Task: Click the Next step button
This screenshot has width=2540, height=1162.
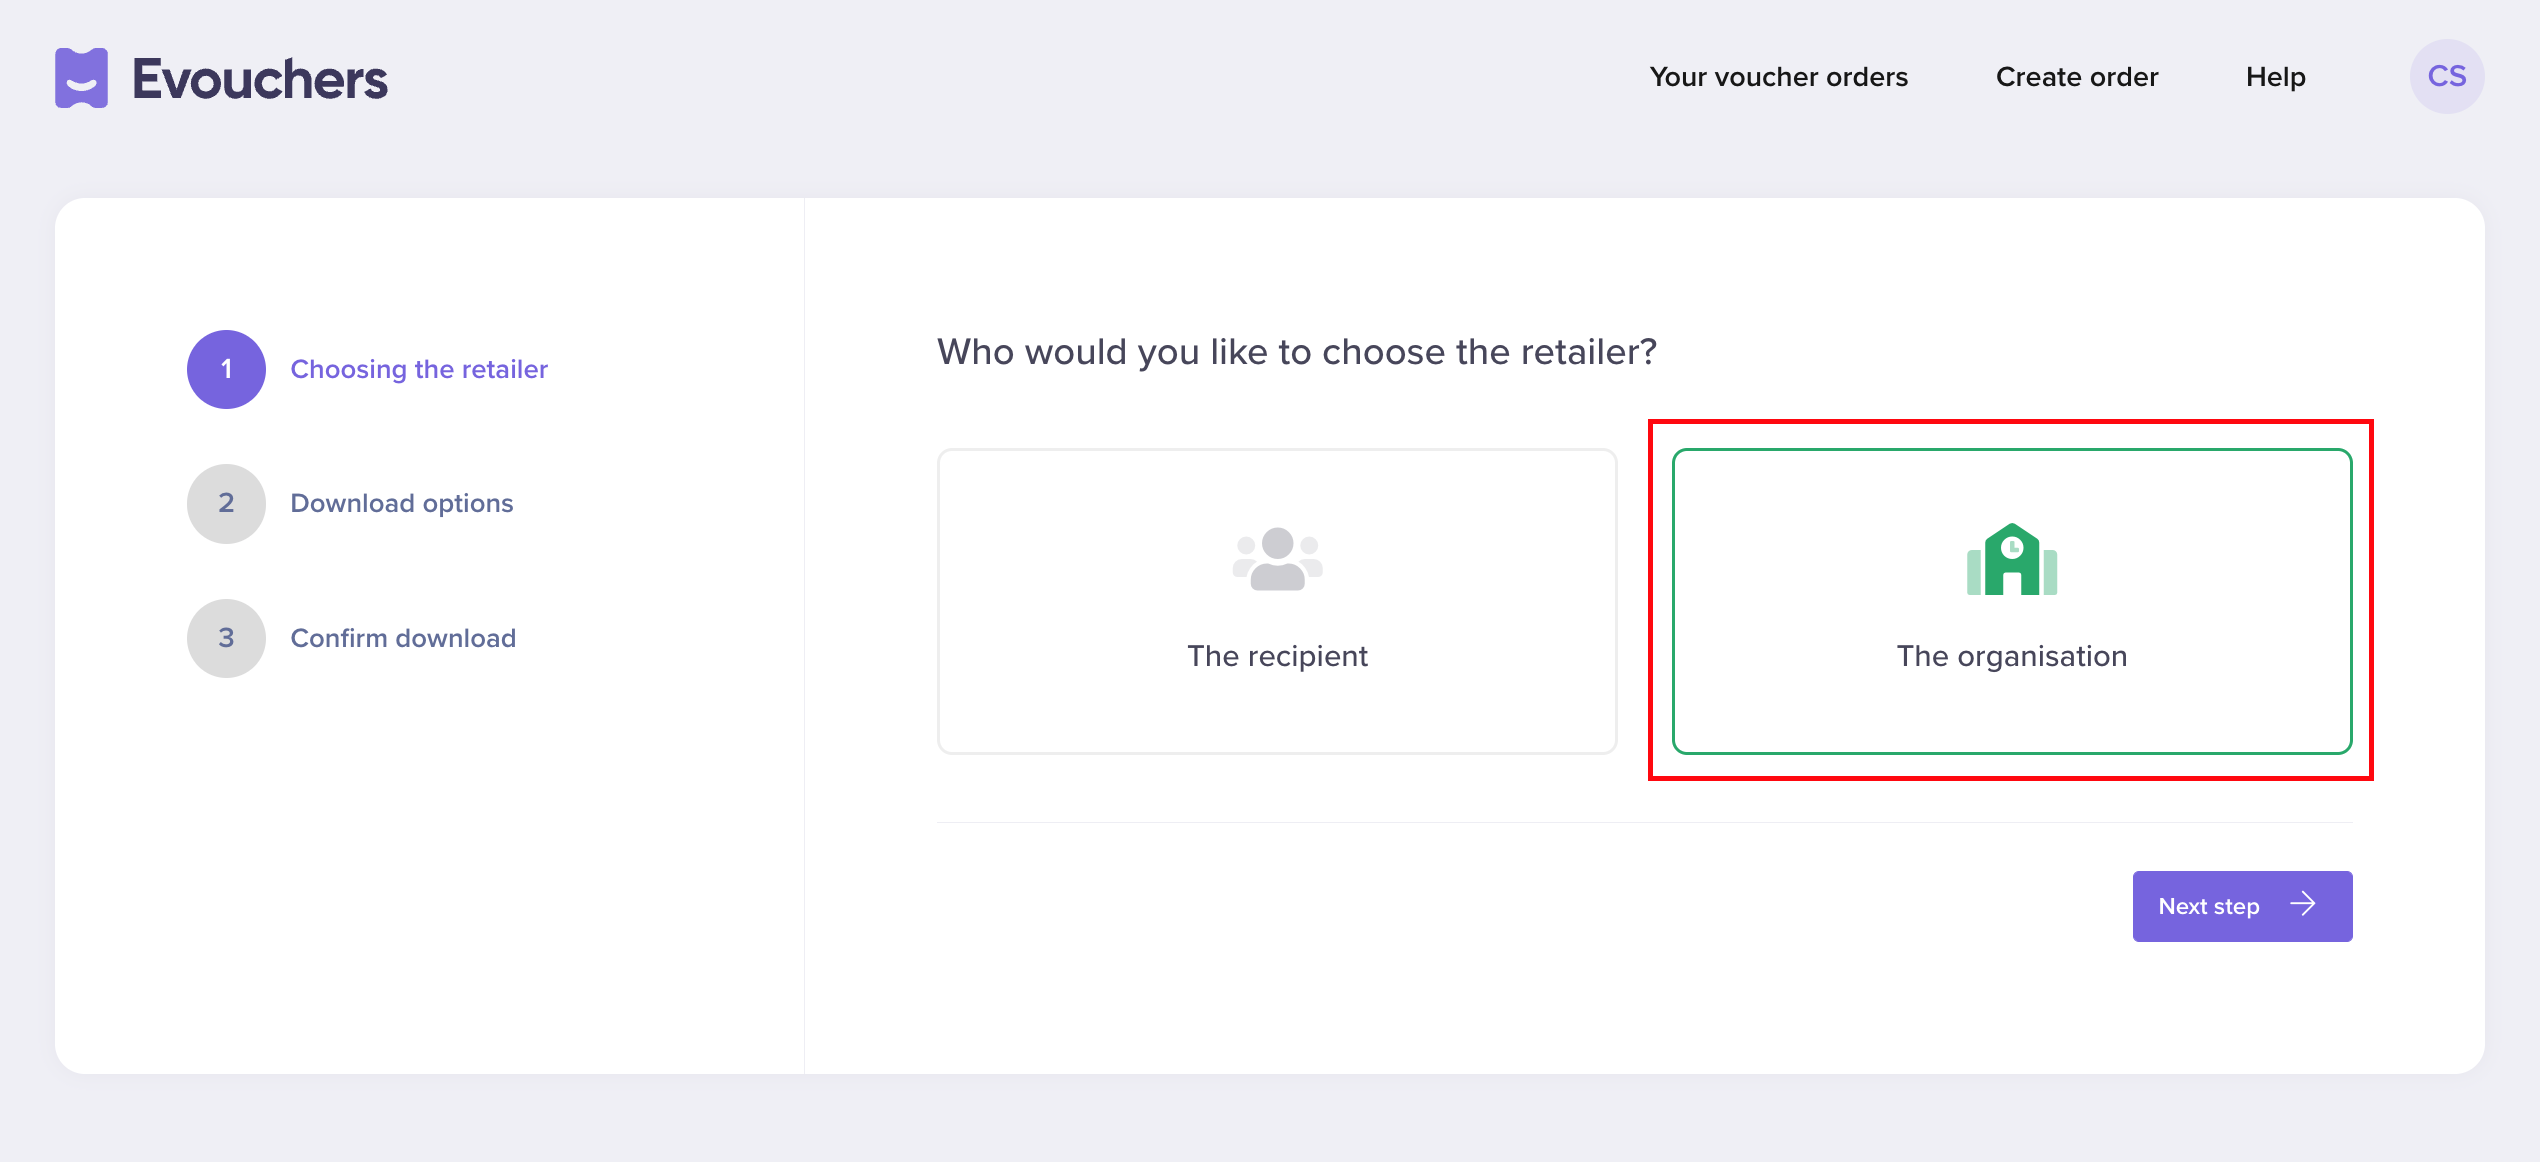Action: tap(2242, 906)
